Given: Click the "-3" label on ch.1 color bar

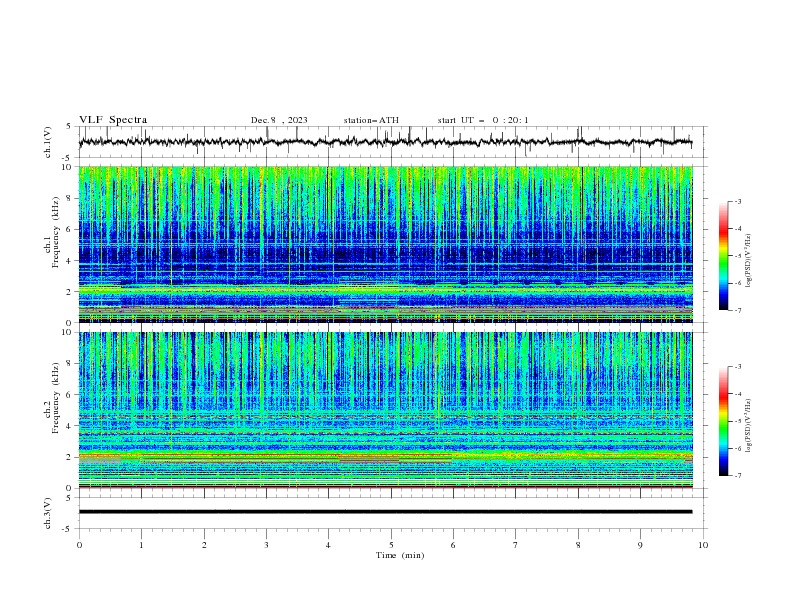Looking at the screenshot, I should click(x=738, y=201).
